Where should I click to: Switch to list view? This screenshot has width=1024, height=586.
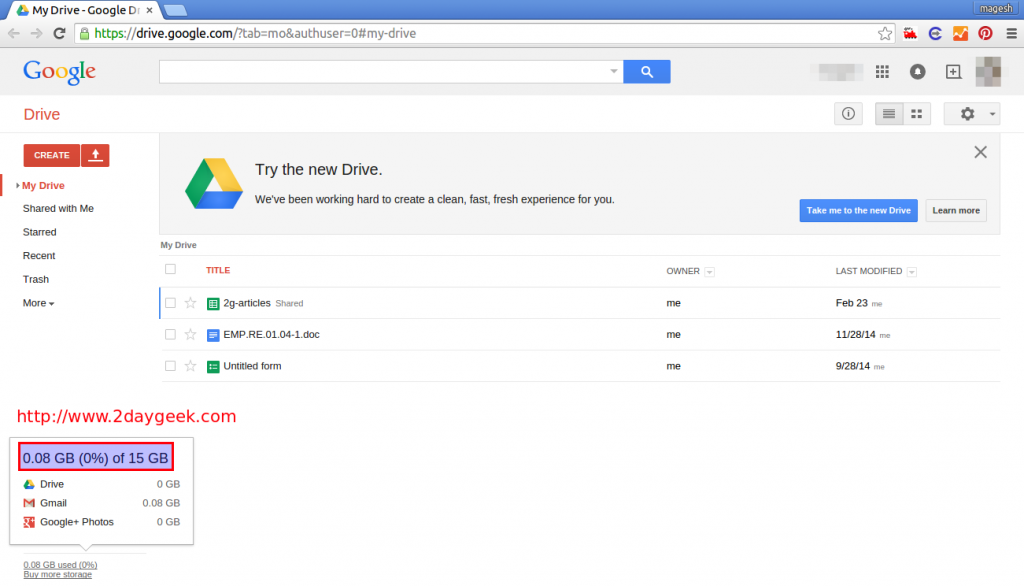pyautogui.click(x=889, y=114)
